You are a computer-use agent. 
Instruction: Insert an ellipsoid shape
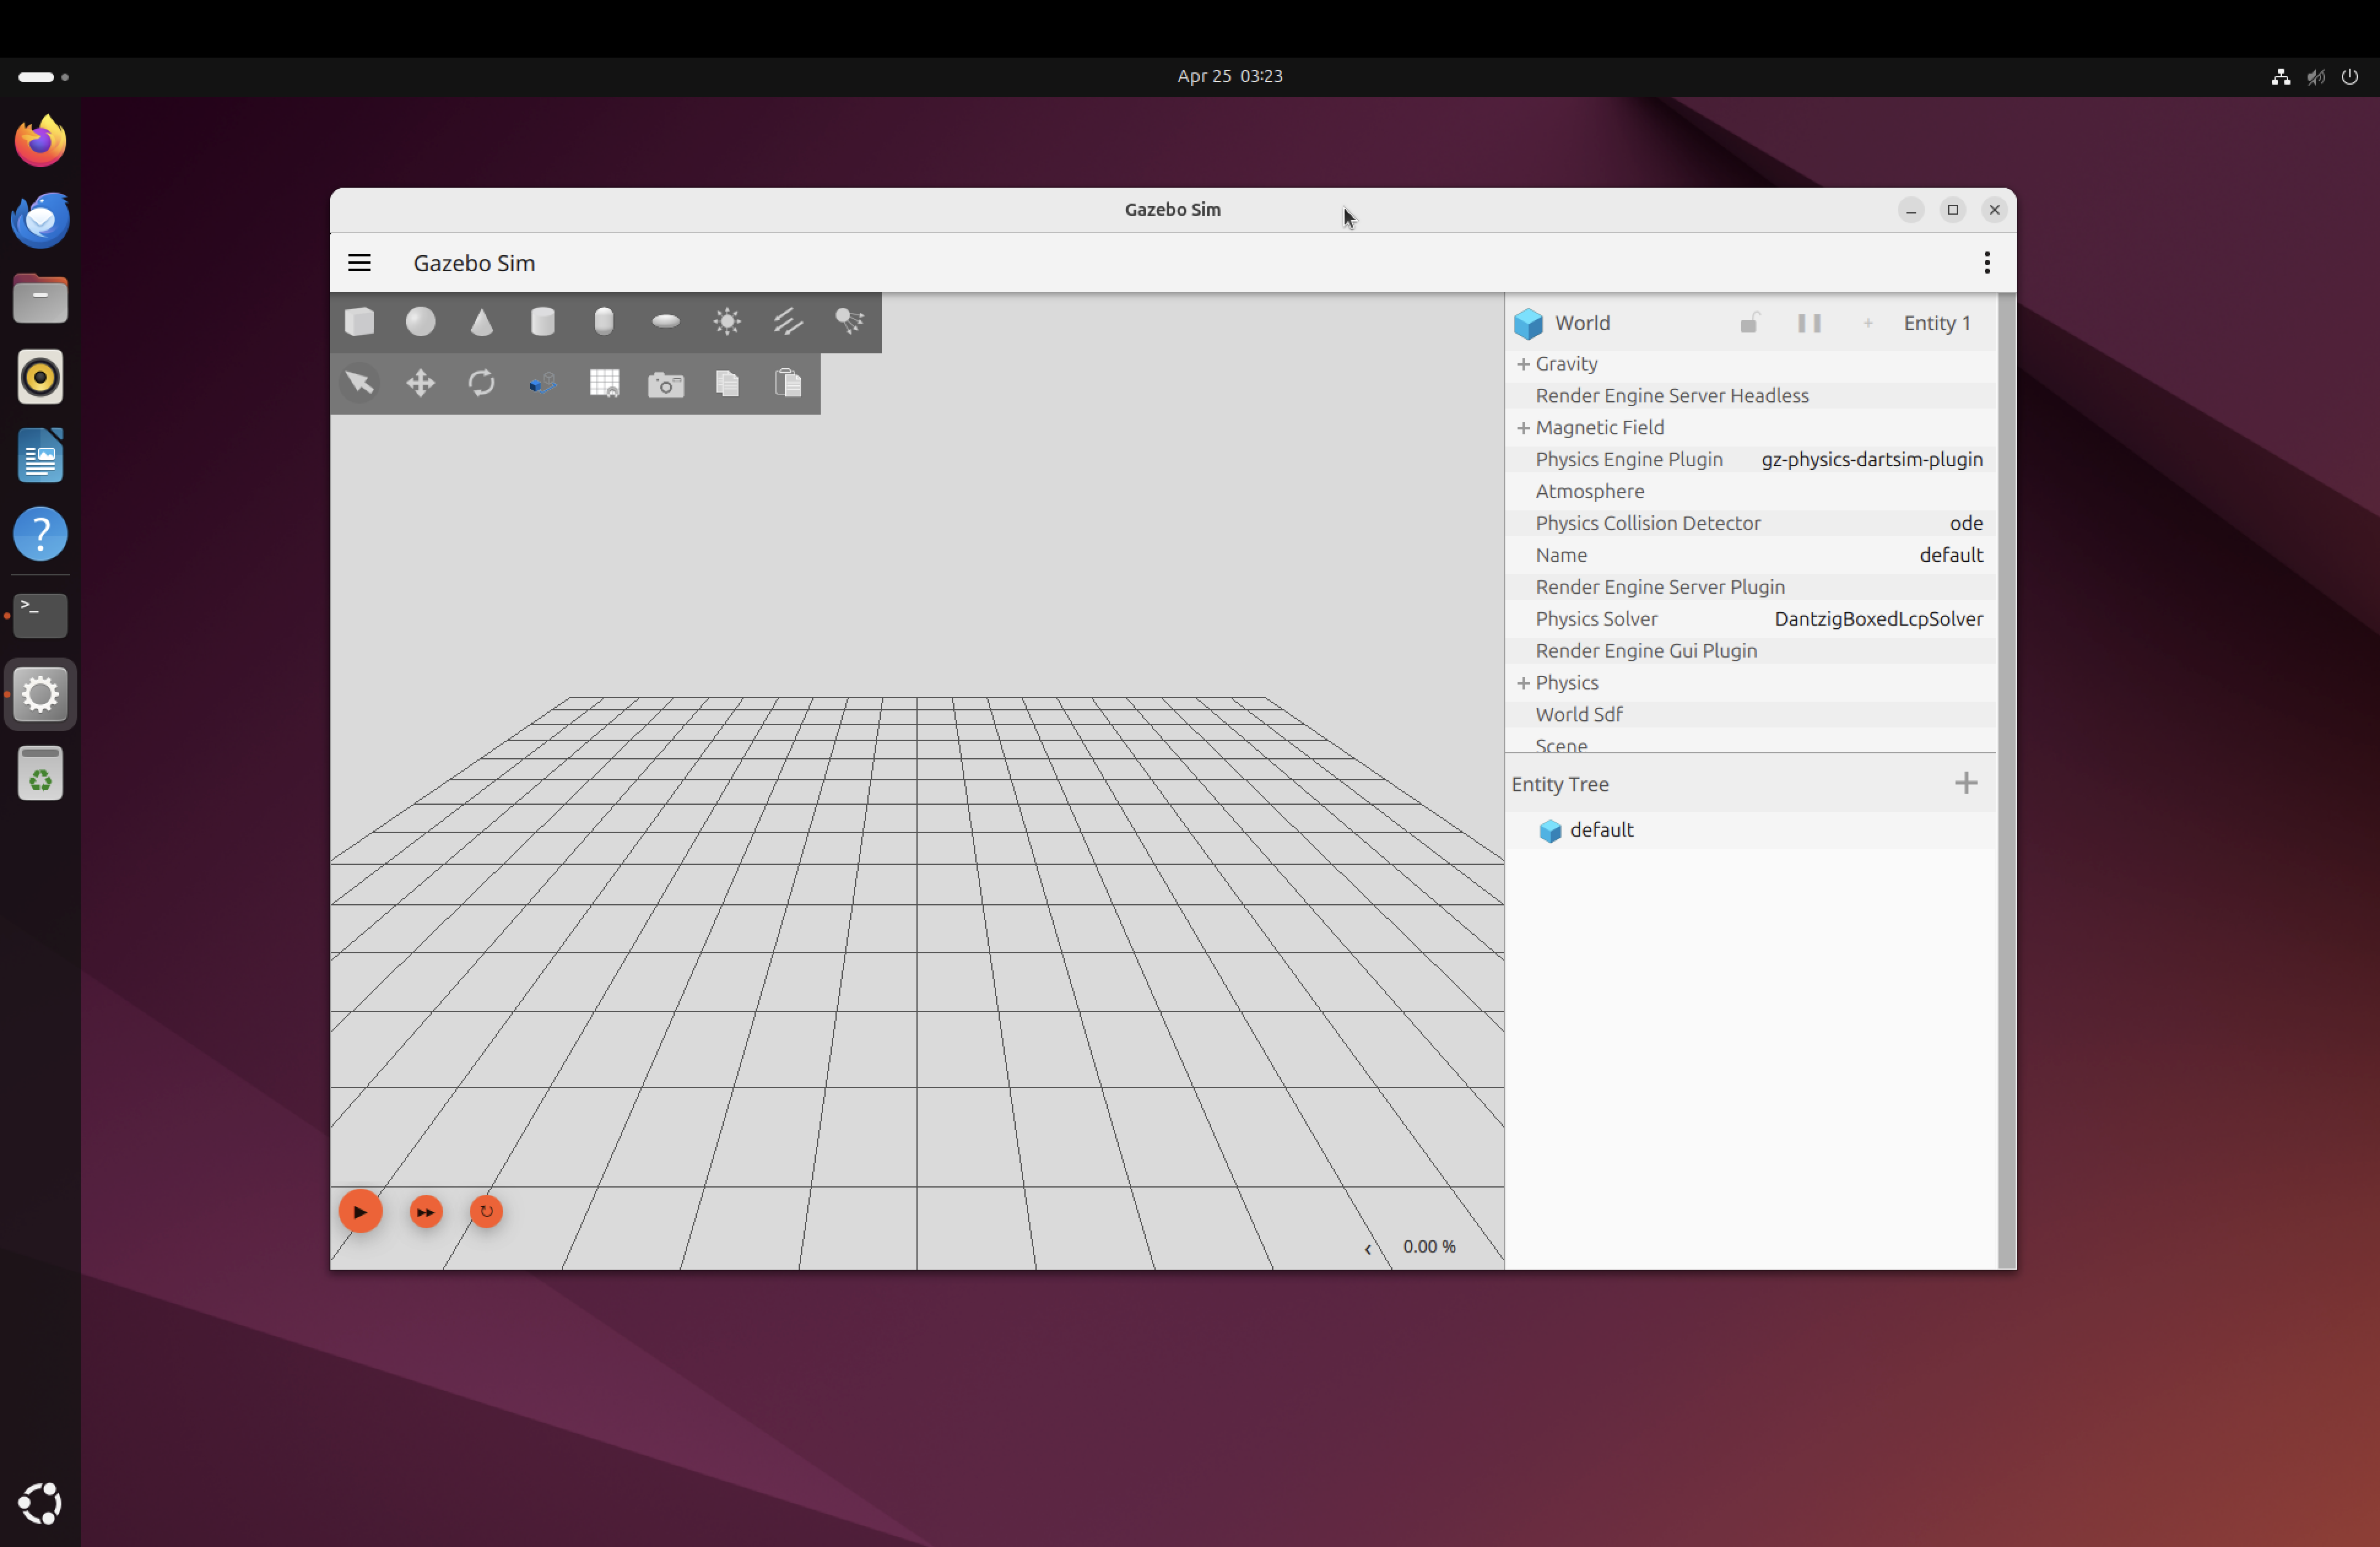[x=666, y=322]
